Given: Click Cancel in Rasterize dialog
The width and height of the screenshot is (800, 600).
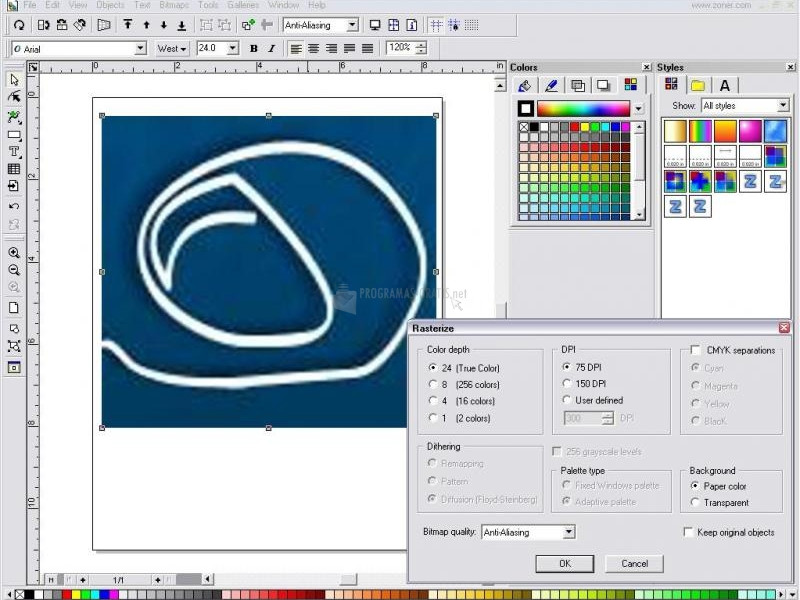Looking at the screenshot, I should (634, 564).
